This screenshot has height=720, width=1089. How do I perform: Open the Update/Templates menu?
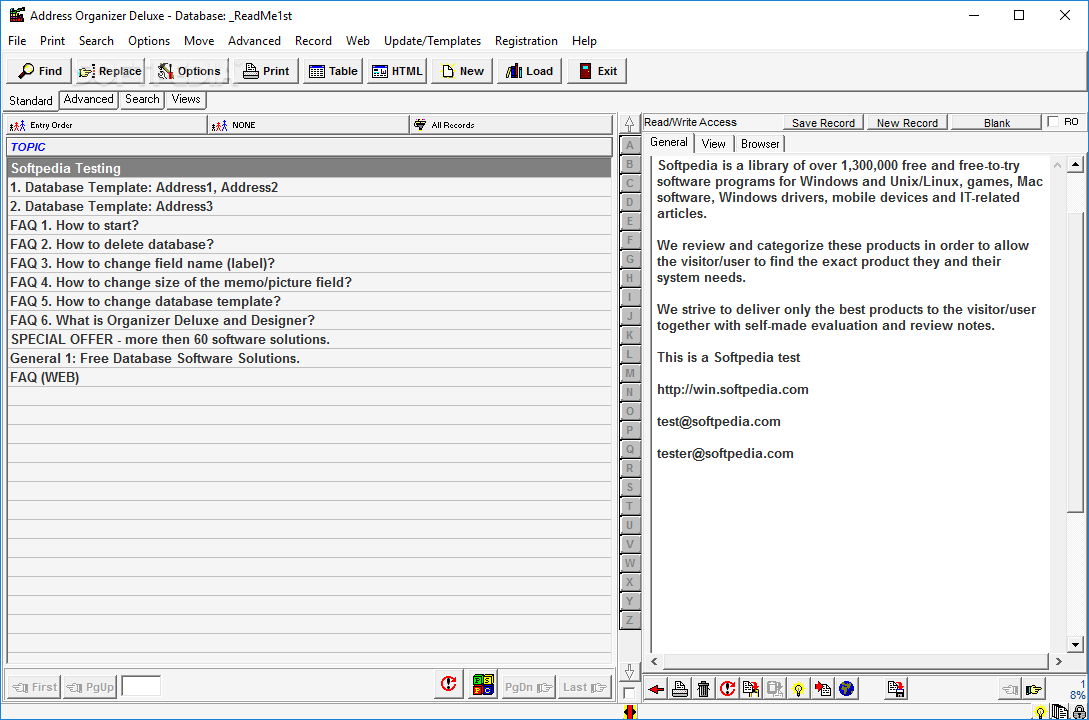pyautogui.click(x=432, y=41)
